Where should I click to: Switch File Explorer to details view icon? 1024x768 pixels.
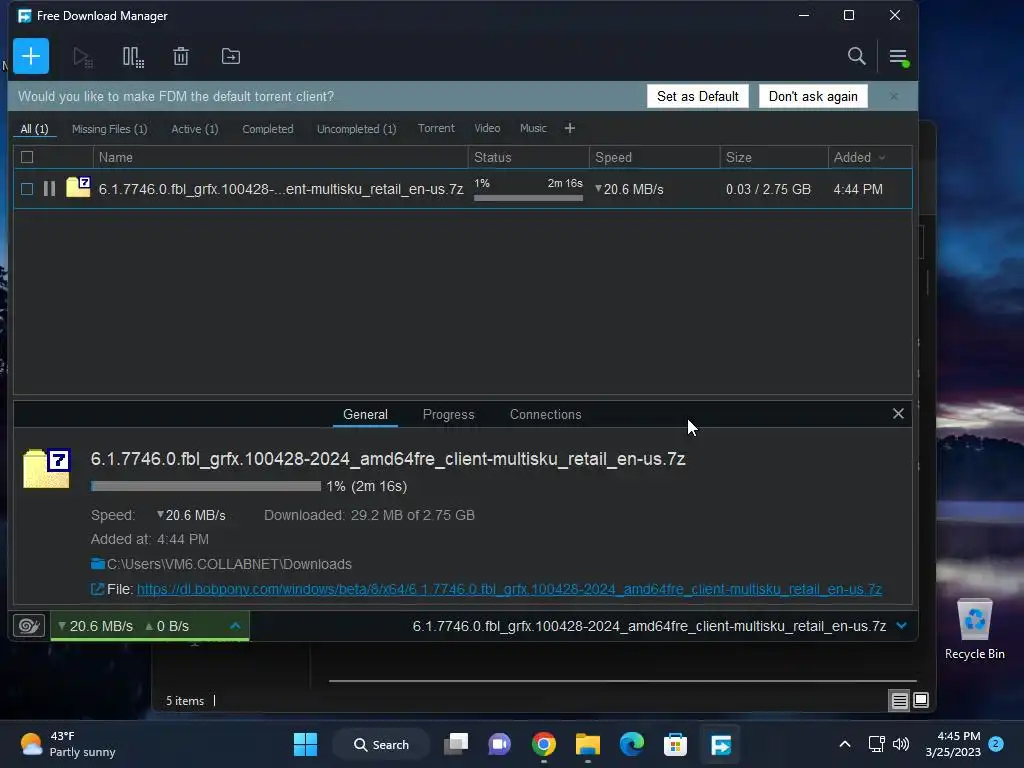[x=899, y=701]
